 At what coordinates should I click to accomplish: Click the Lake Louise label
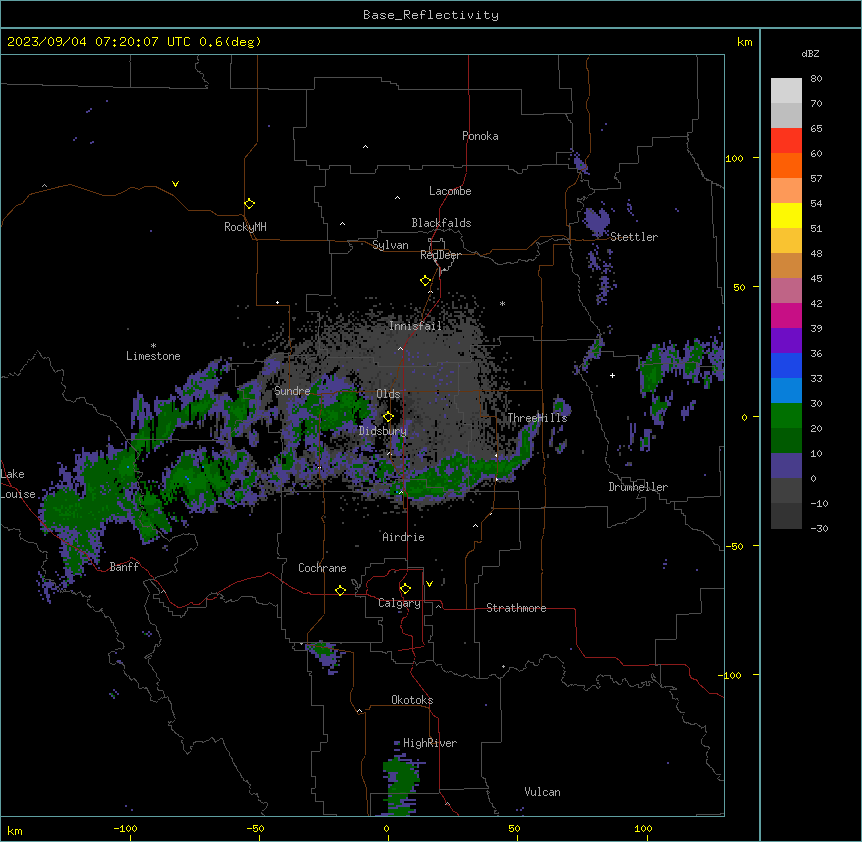tap(17, 484)
